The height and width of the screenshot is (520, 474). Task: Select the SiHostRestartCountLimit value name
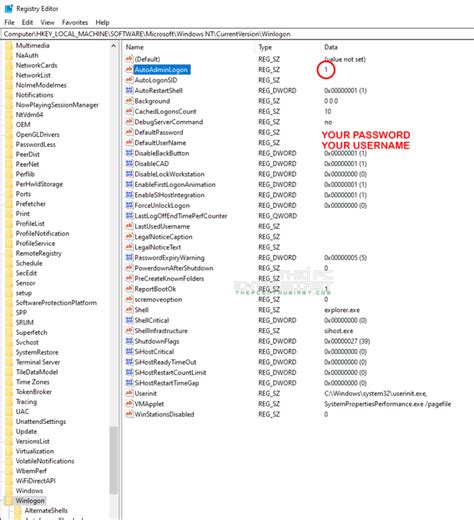[170, 372]
